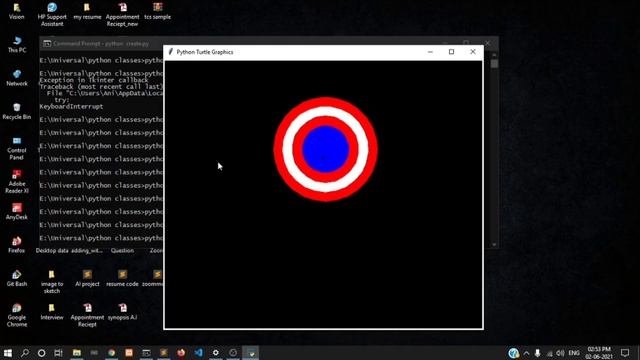Open HP Support Assistant desktop shortcut

coord(52,14)
